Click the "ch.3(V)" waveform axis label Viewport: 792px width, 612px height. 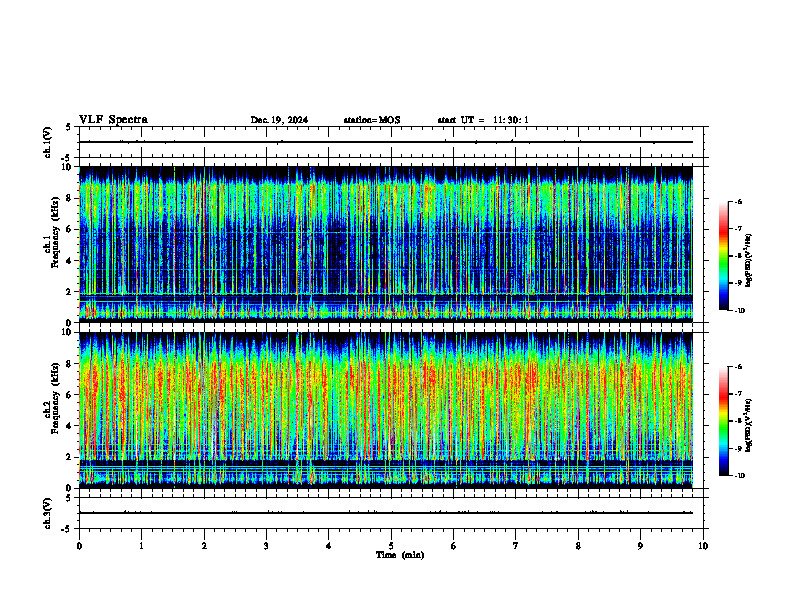[x=48, y=513]
